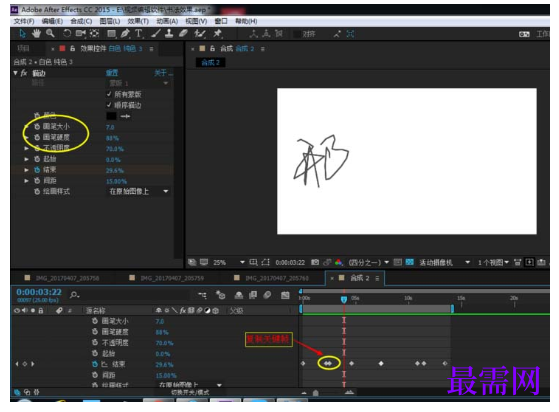Open the (四分之一) resolution dropdown
Viewport: 559px width, 412px height.
coord(368,263)
